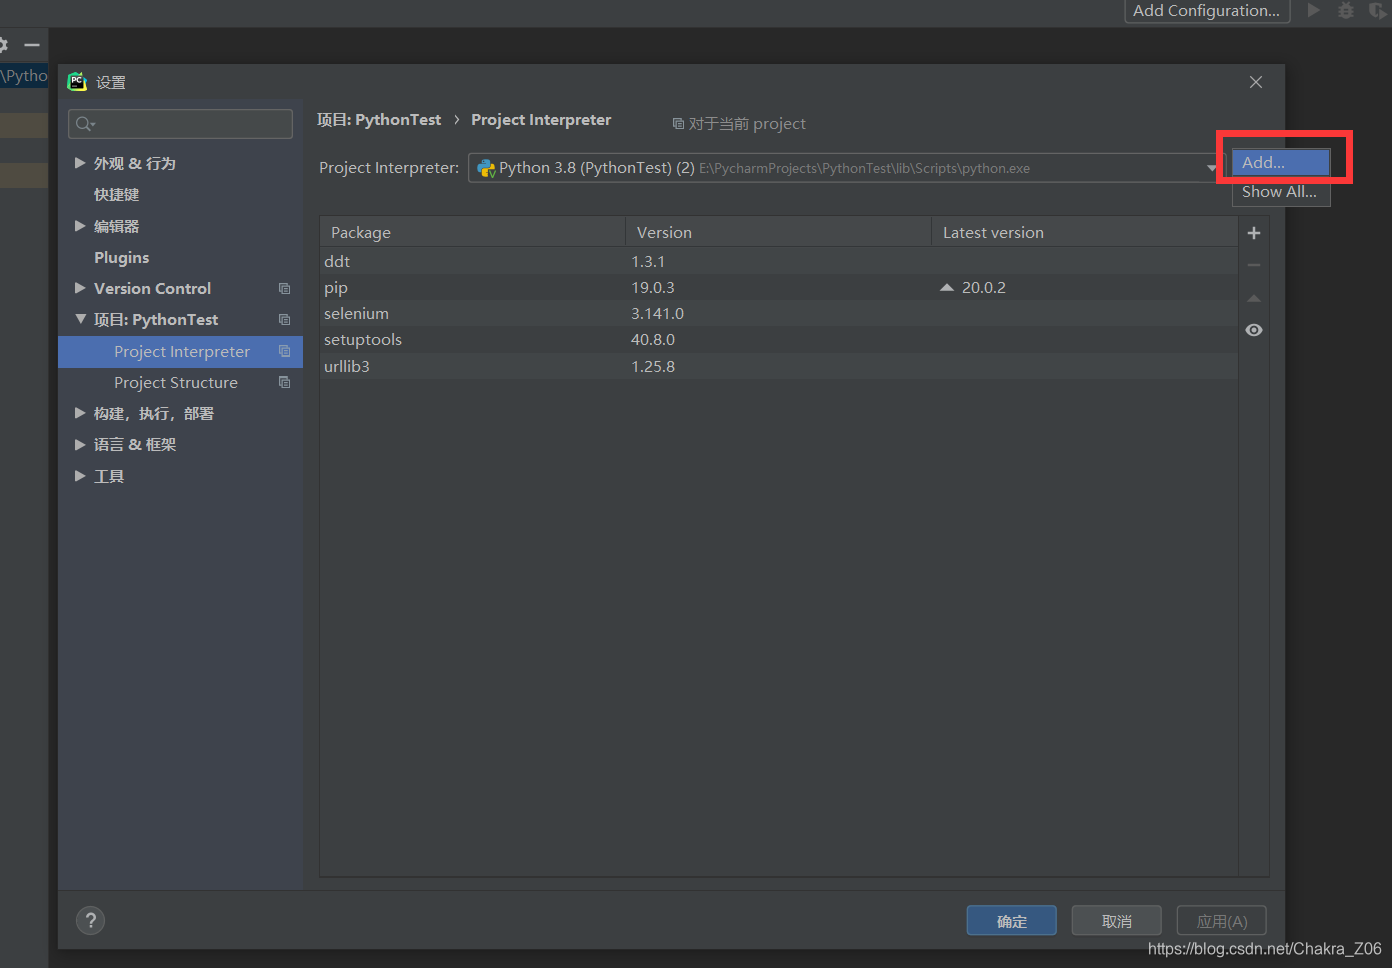Select Project Interpreter in sidebar
Image resolution: width=1392 pixels, height=968 pixels.
point(180,351)
